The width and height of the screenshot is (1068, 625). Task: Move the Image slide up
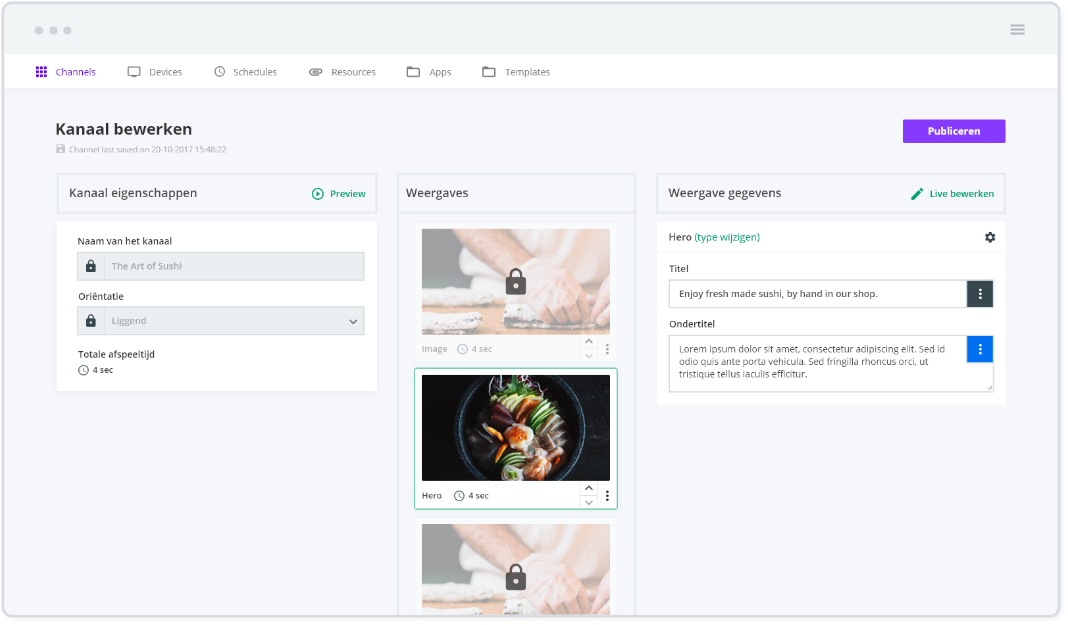589,342
